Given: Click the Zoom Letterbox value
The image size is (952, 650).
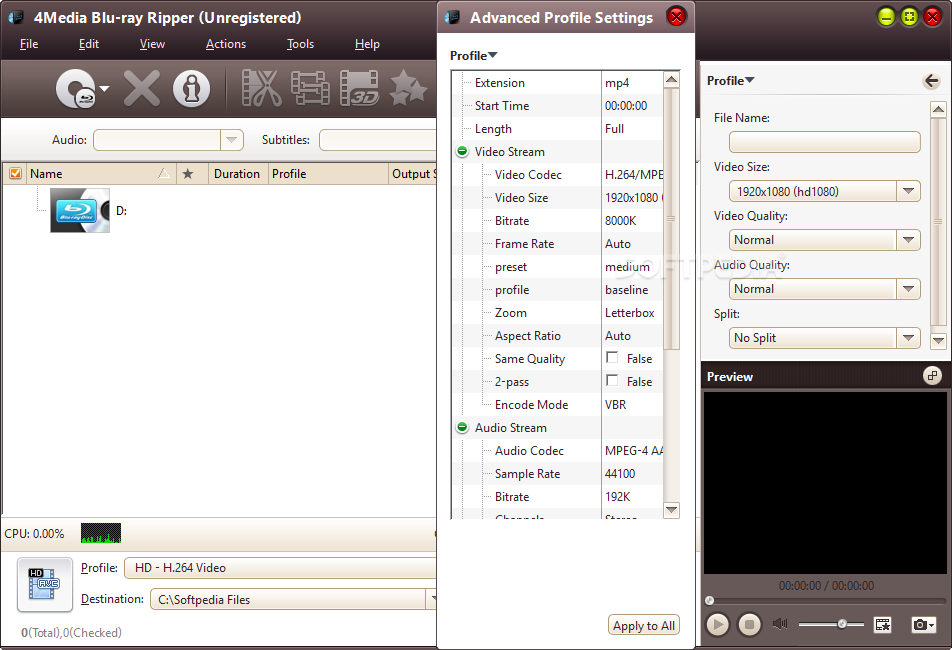Looking at the screenshot, I should click(632, 313).
